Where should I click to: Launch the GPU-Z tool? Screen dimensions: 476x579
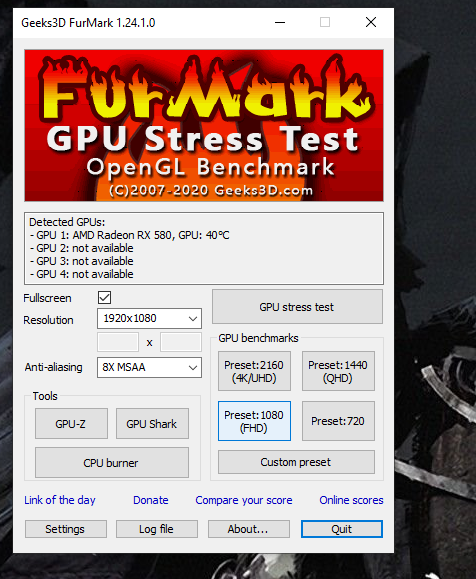point(71,424)
